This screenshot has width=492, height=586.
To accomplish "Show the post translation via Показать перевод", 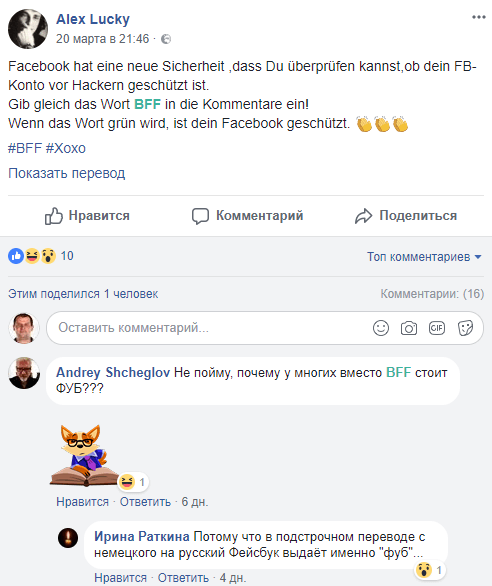I will (x=67, y=173).
